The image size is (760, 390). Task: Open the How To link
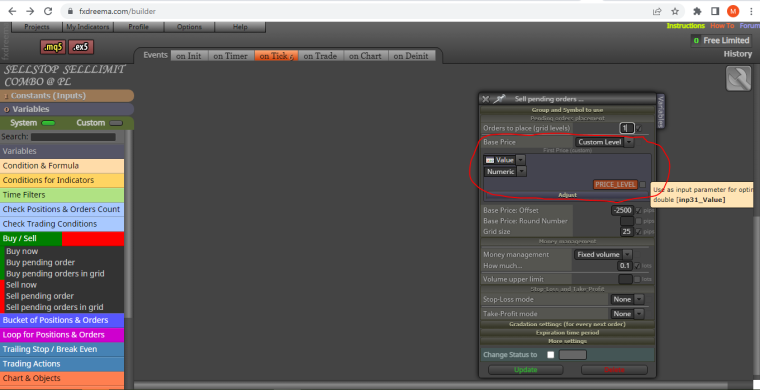722,26
